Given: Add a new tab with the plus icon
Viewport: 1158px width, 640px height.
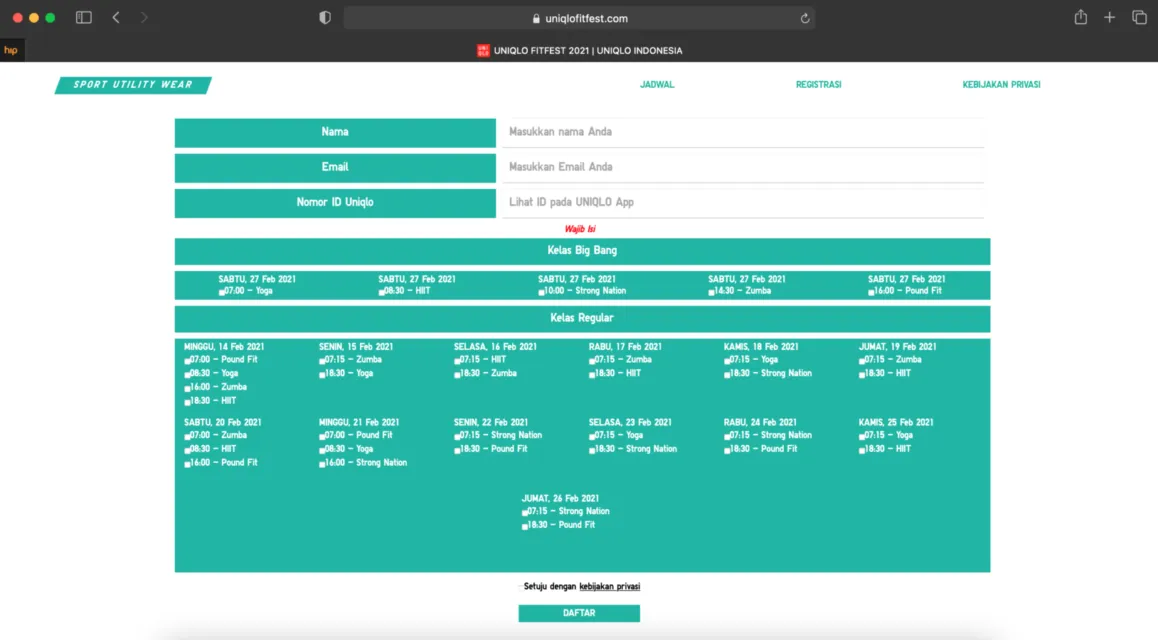Looking at the screenshot, I should (x=1109, y=18).
